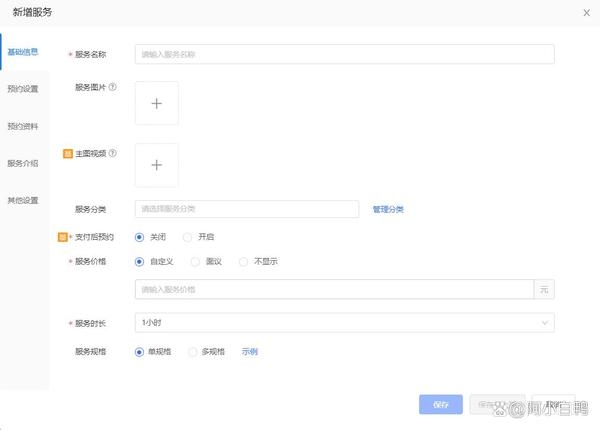Select 开启 for 支付后预约
The height and width of the screenshot is (430, 600).
pyautogui.click(x=188, y=237)
